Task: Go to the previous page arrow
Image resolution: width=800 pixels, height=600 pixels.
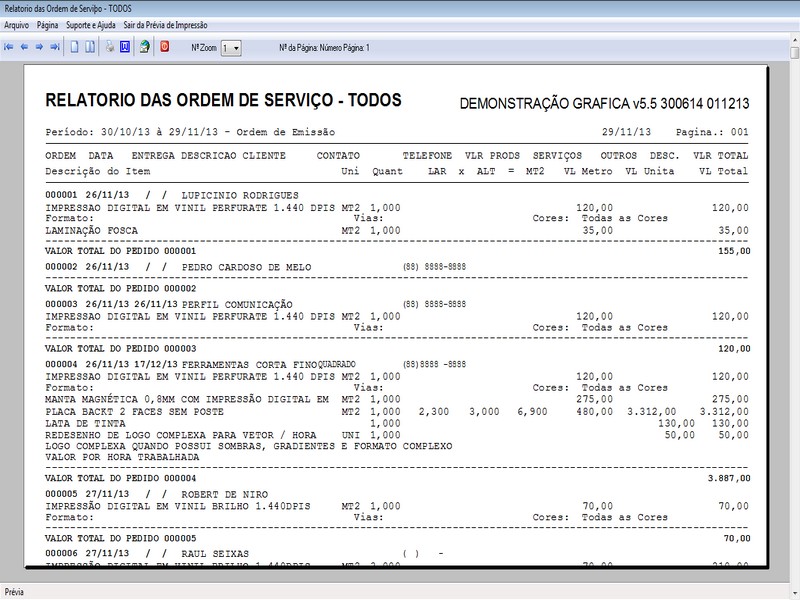Action: [23, 46]
